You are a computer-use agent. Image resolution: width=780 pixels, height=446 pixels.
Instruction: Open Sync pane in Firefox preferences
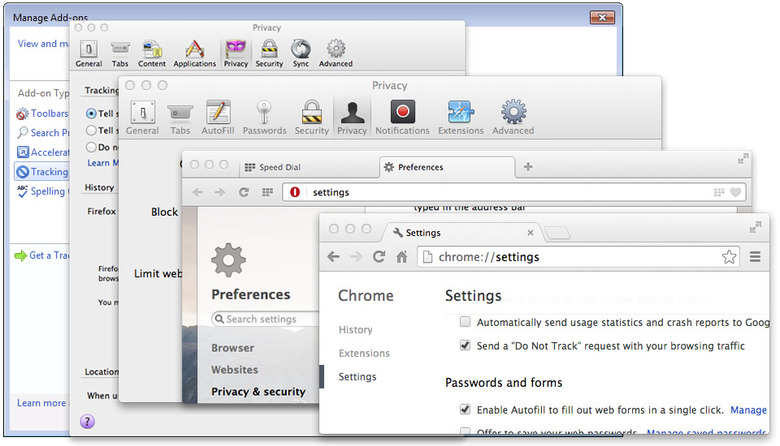tap(301, 50)
